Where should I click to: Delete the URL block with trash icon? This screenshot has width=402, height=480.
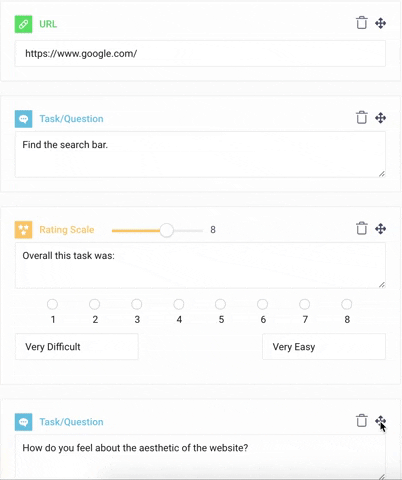362,23
